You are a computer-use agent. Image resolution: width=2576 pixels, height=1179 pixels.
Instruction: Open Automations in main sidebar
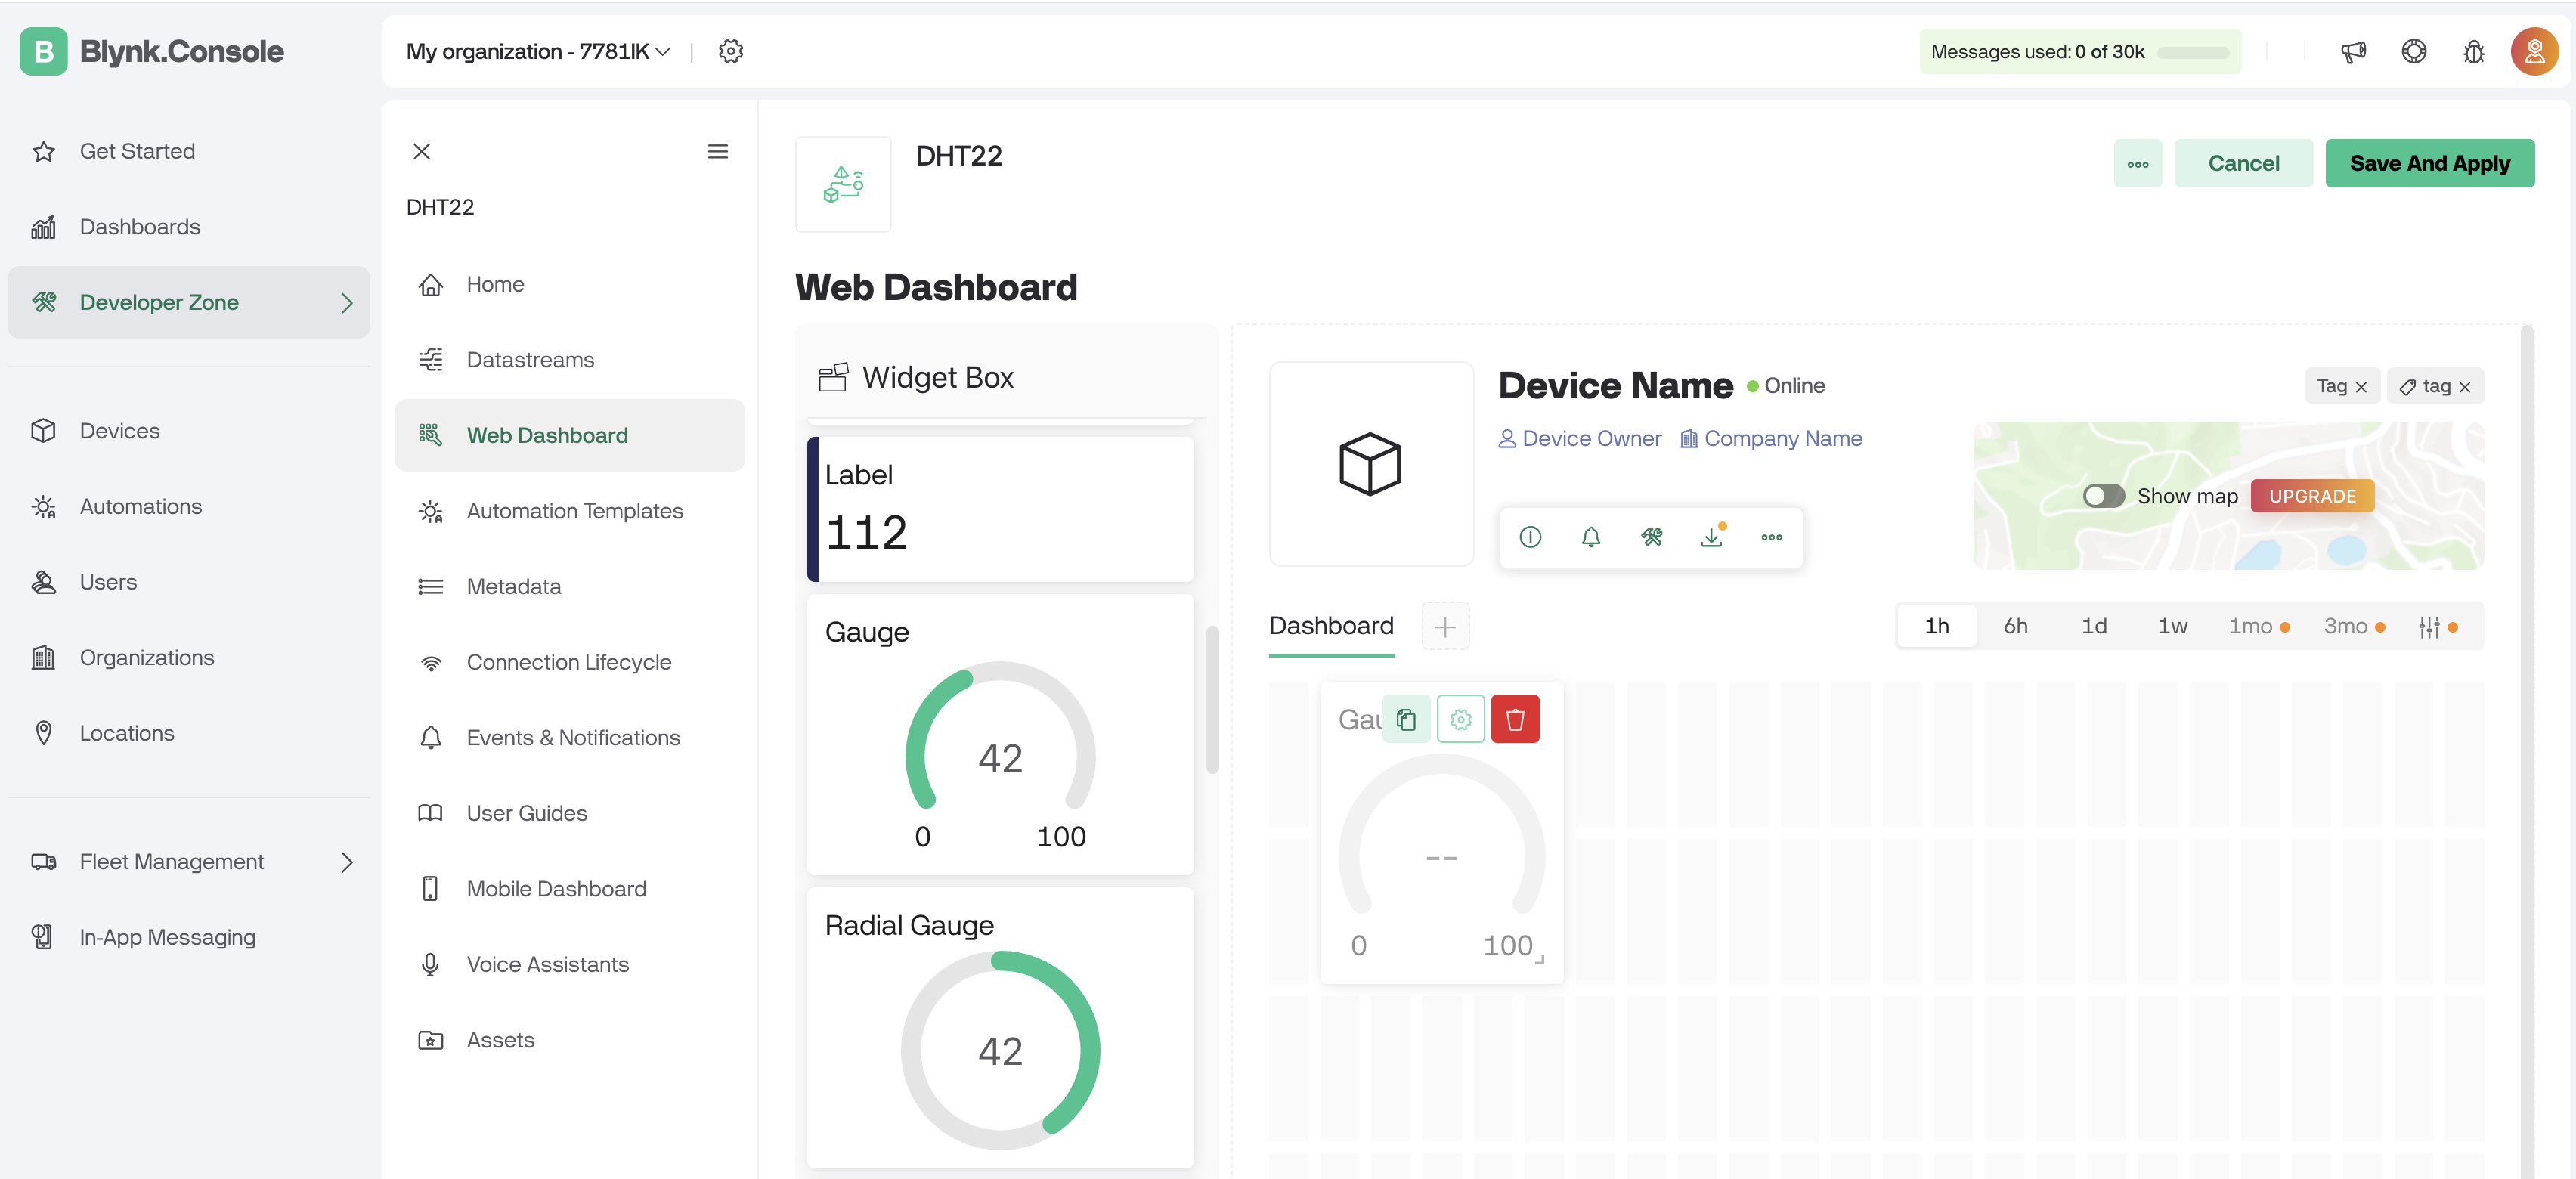tap(189, 507)
